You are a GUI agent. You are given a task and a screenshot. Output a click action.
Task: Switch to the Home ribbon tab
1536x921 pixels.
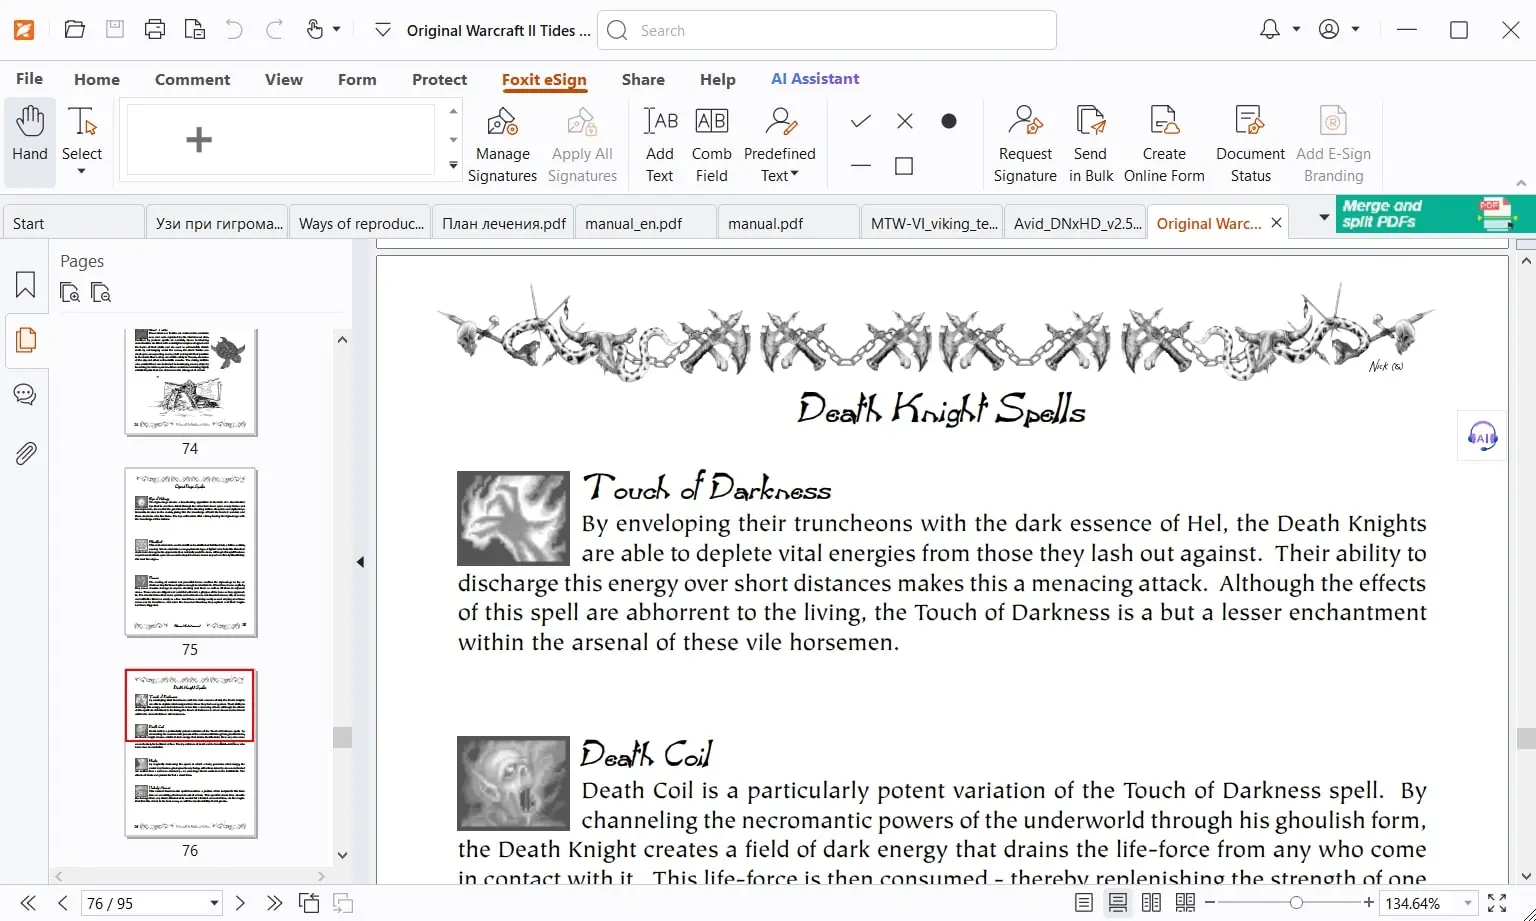pos(97,79)
